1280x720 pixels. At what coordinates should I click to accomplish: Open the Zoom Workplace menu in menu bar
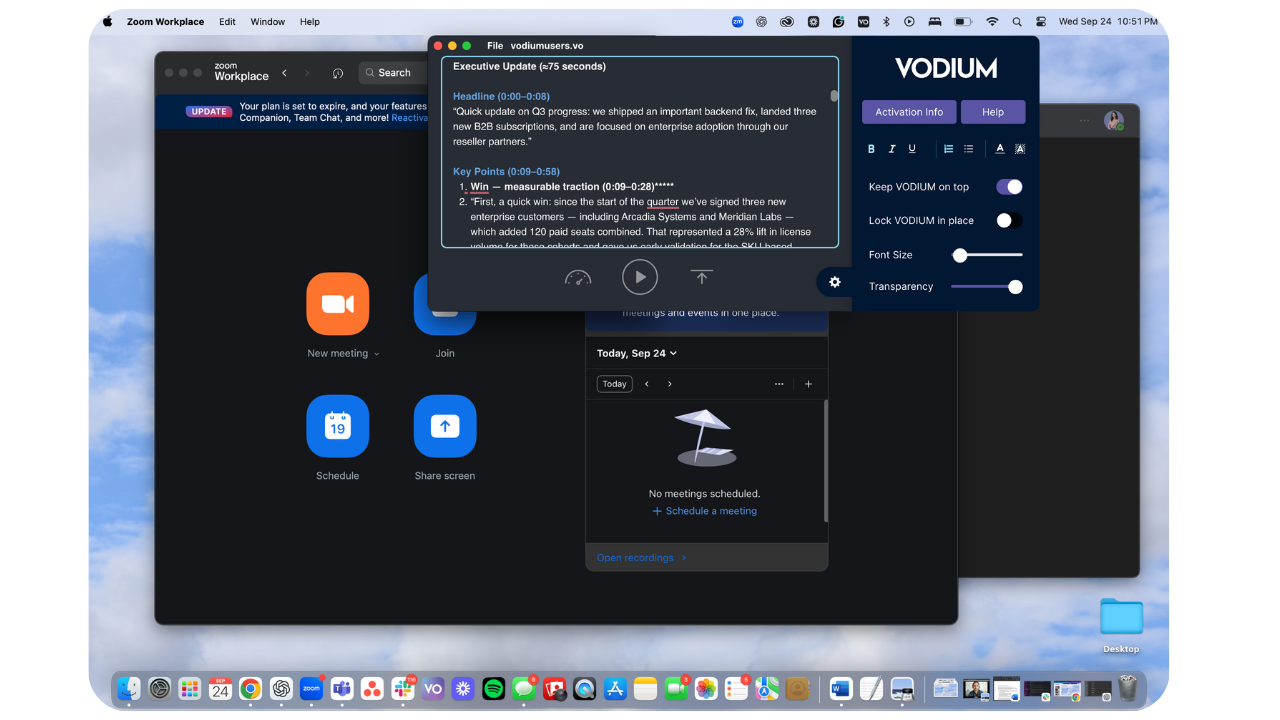165,22
